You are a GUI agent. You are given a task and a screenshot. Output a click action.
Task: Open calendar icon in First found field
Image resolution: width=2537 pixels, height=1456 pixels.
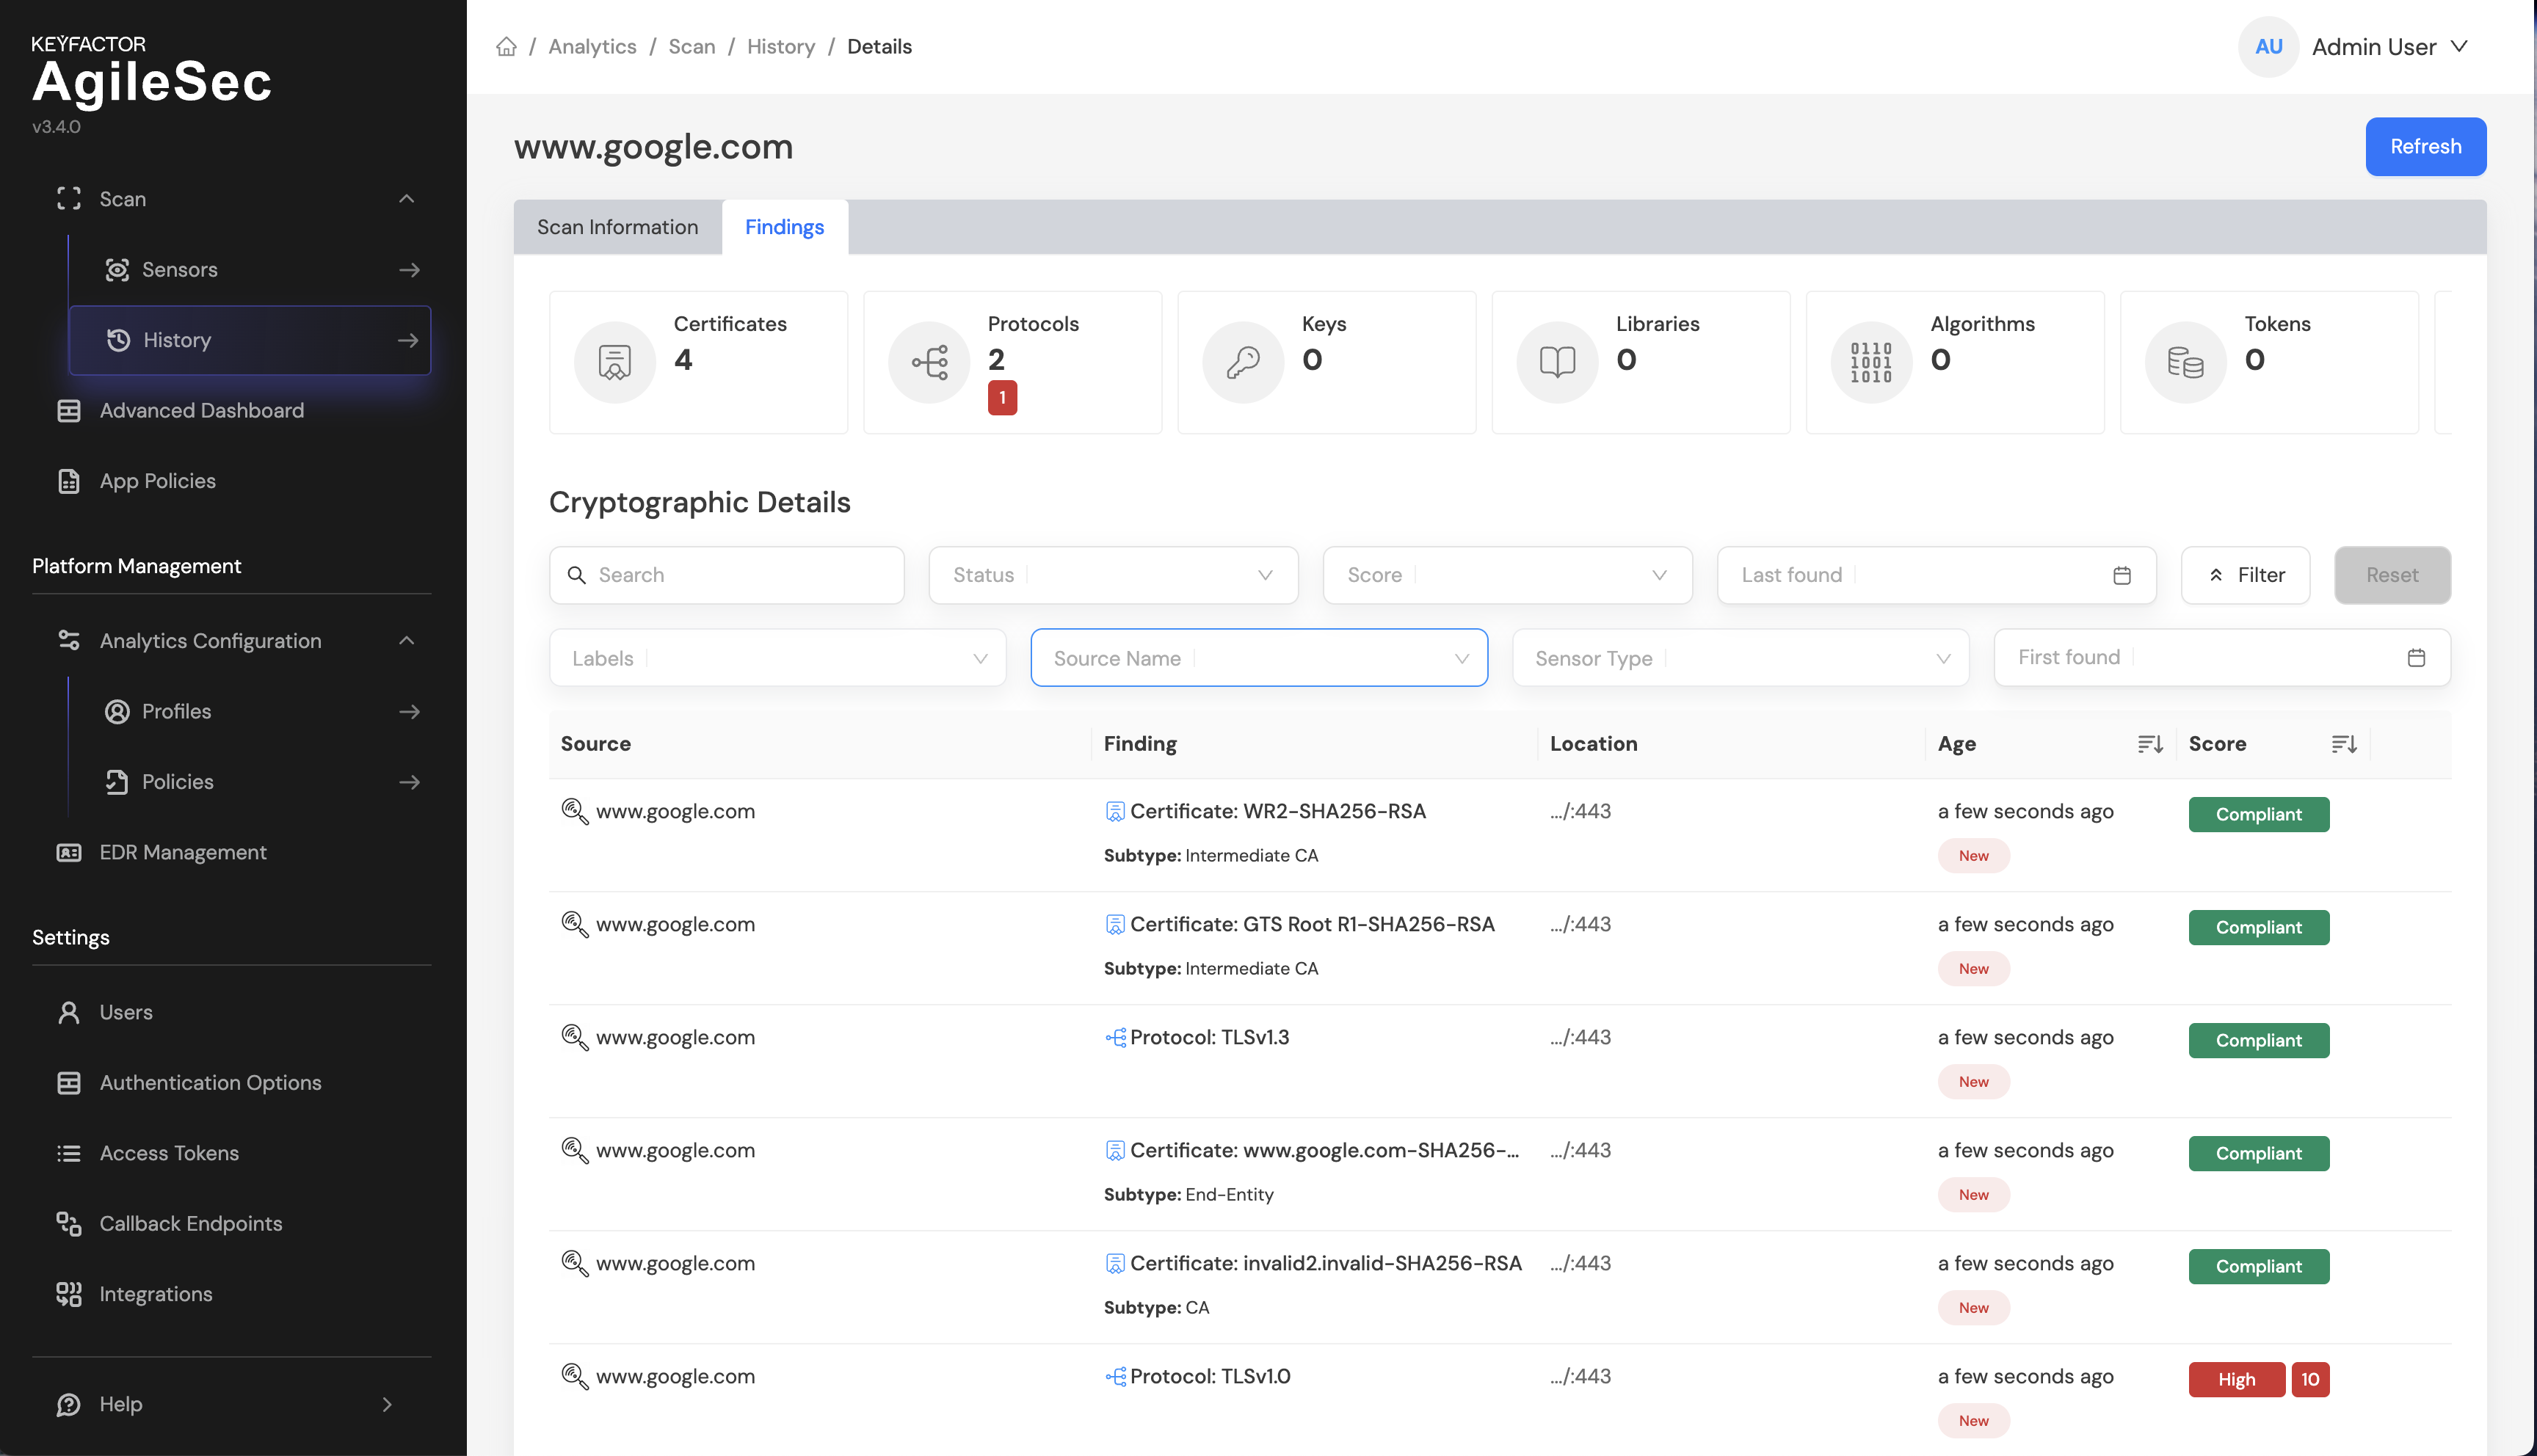(x=2415, y=658)
